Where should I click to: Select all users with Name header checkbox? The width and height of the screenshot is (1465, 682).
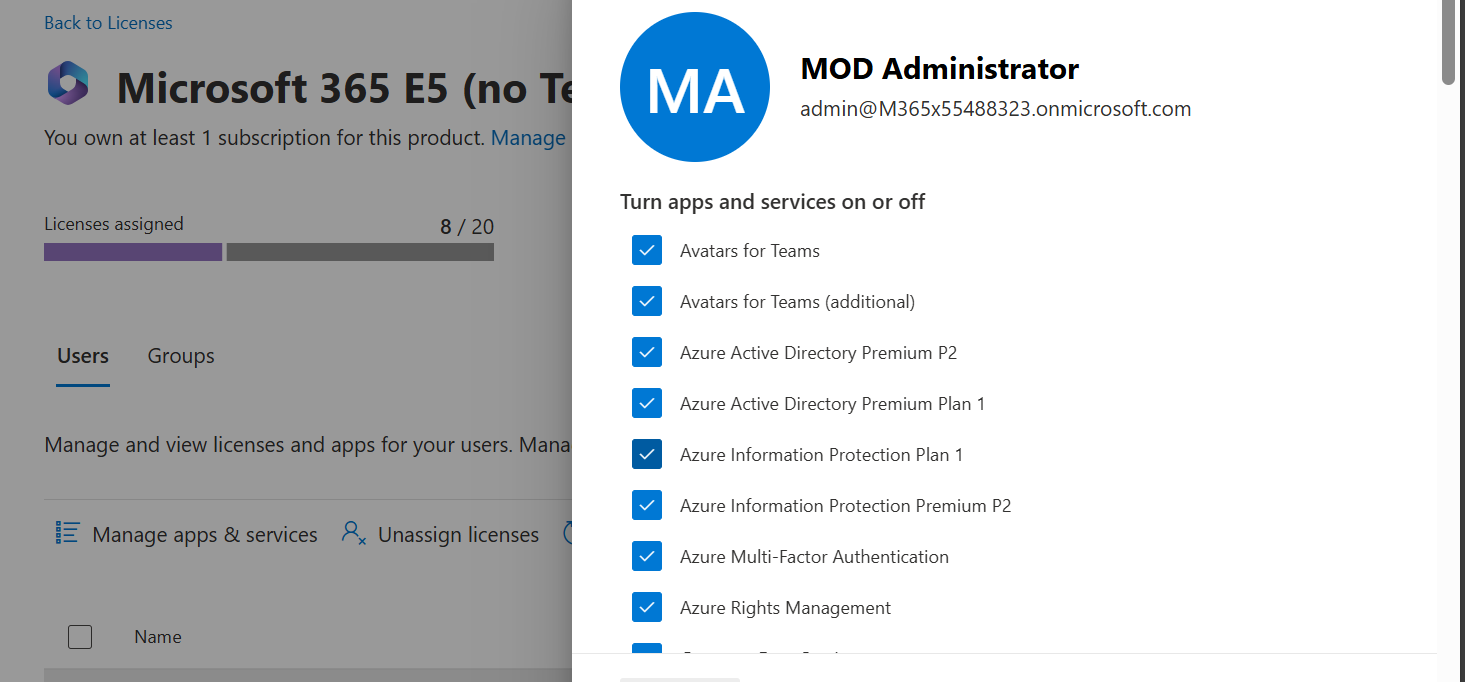coord(80,636)
